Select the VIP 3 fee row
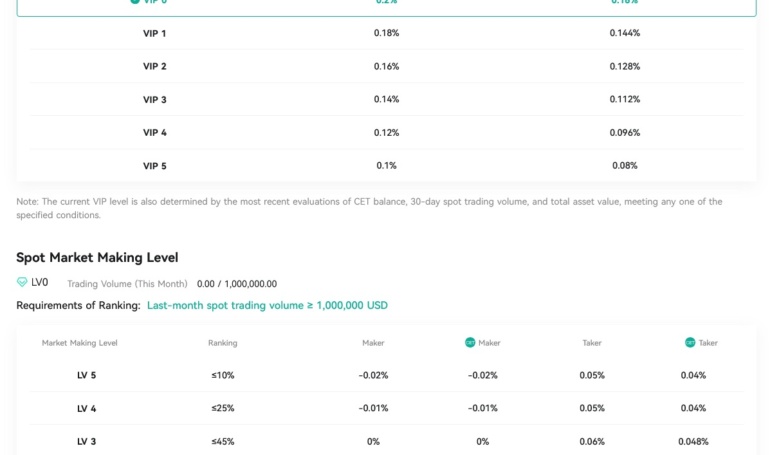Screen dimensions: 770x455 (386, 99)
